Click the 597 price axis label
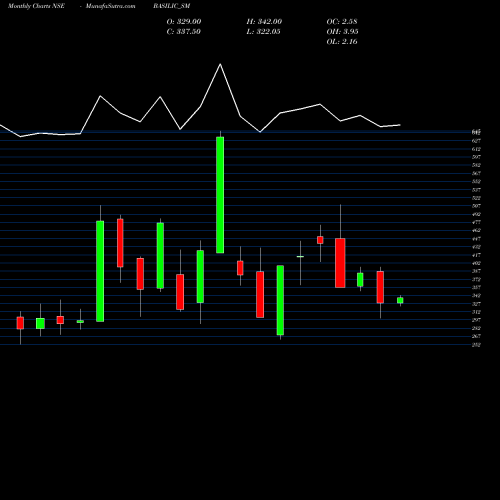Viewport: 500px width, 500px height. pos(476,157)
